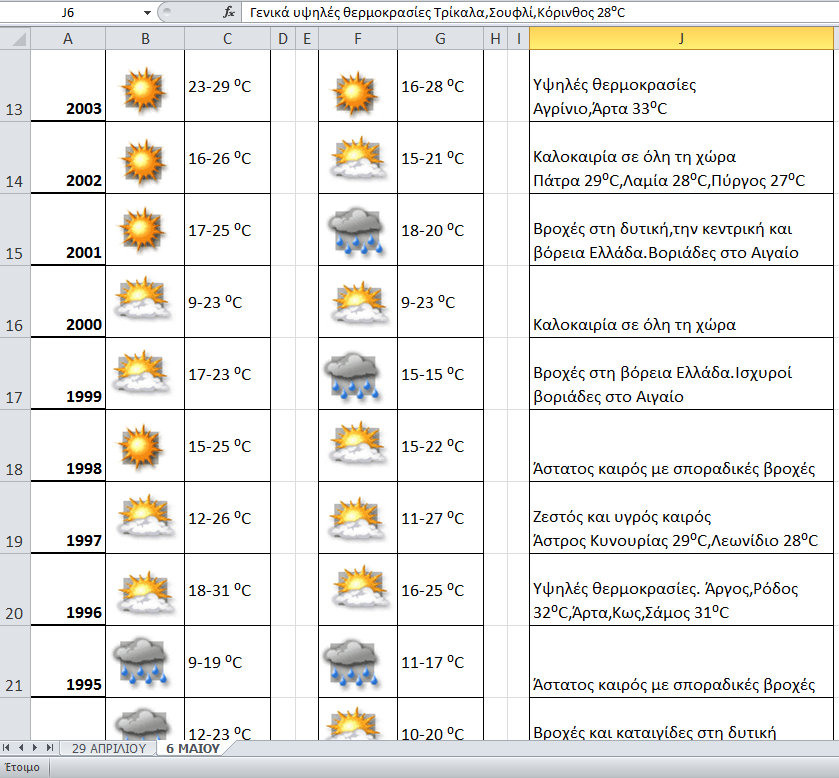Image resolution: width=839 pixels, height=778 pixels.
Task: Go to the previous sheet tab arrow
Action: [x=22, y=748]
